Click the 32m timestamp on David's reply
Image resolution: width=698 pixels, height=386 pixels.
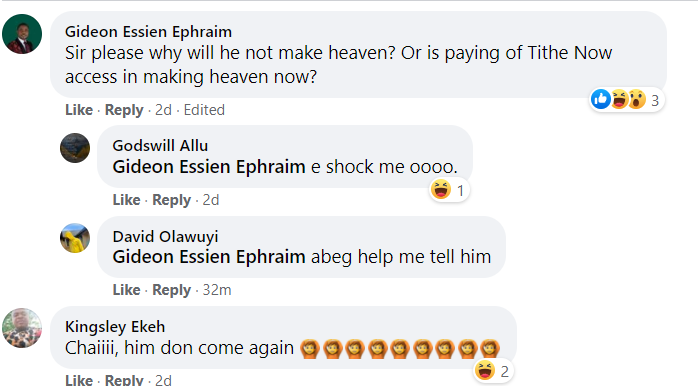pos(217,290)
